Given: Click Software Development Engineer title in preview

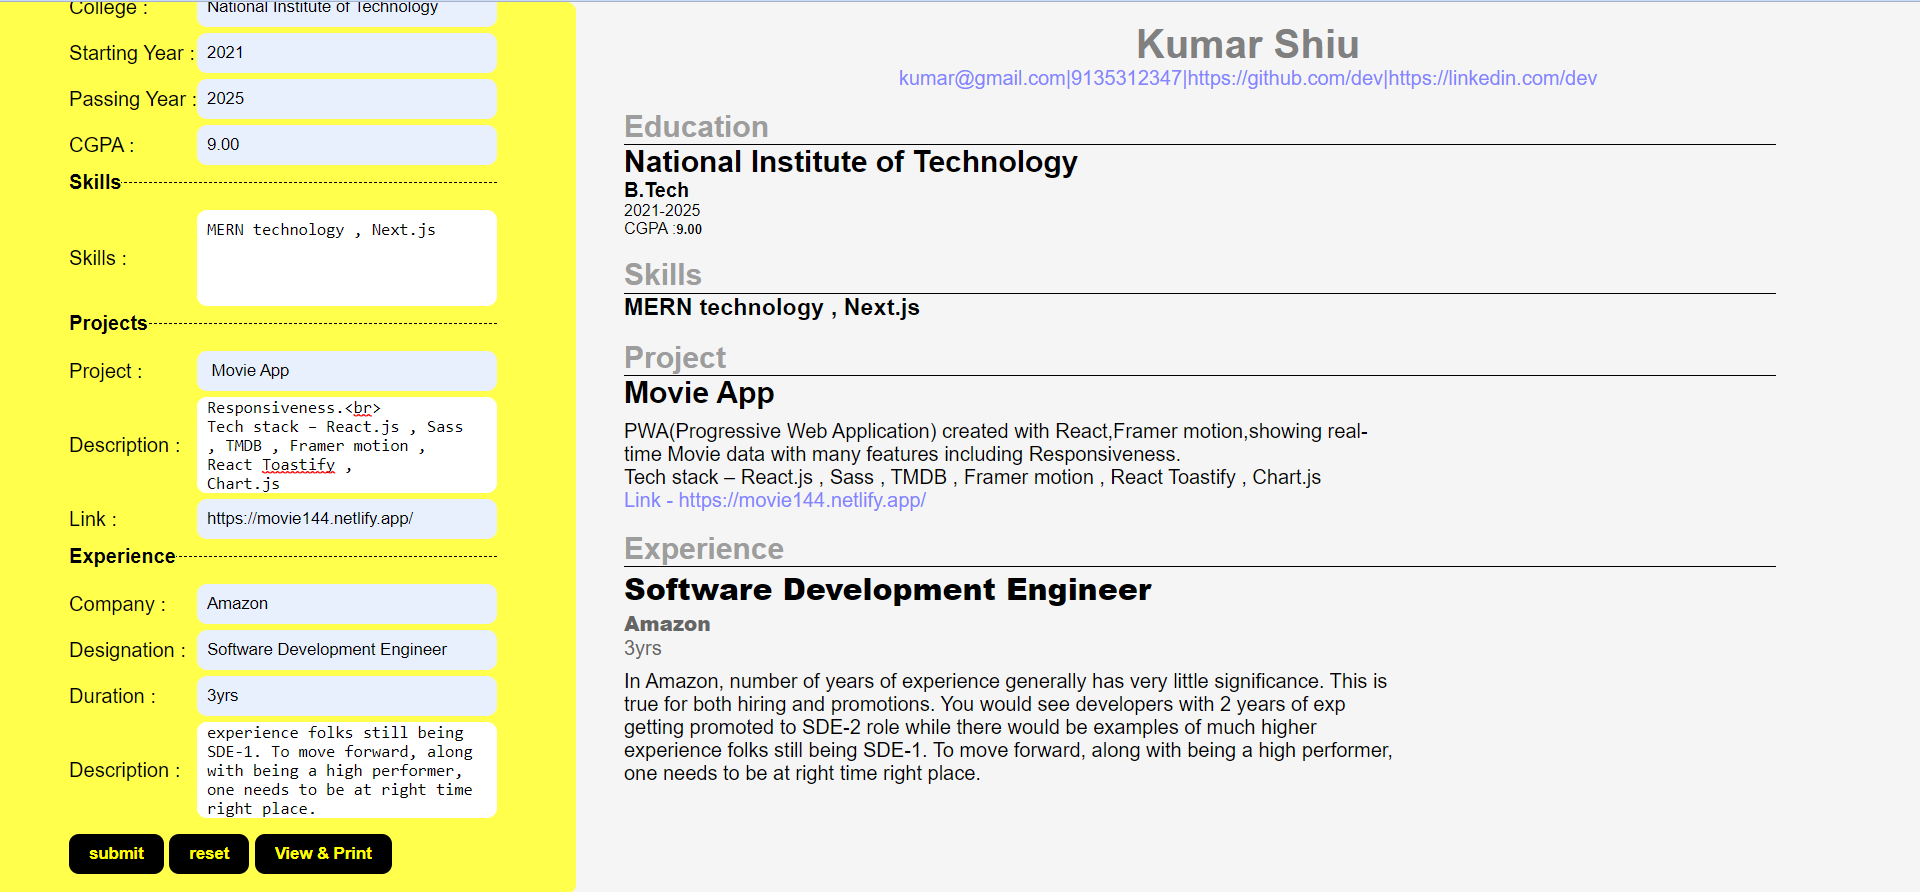Looking at the screenshot, I should click(887, 590).
